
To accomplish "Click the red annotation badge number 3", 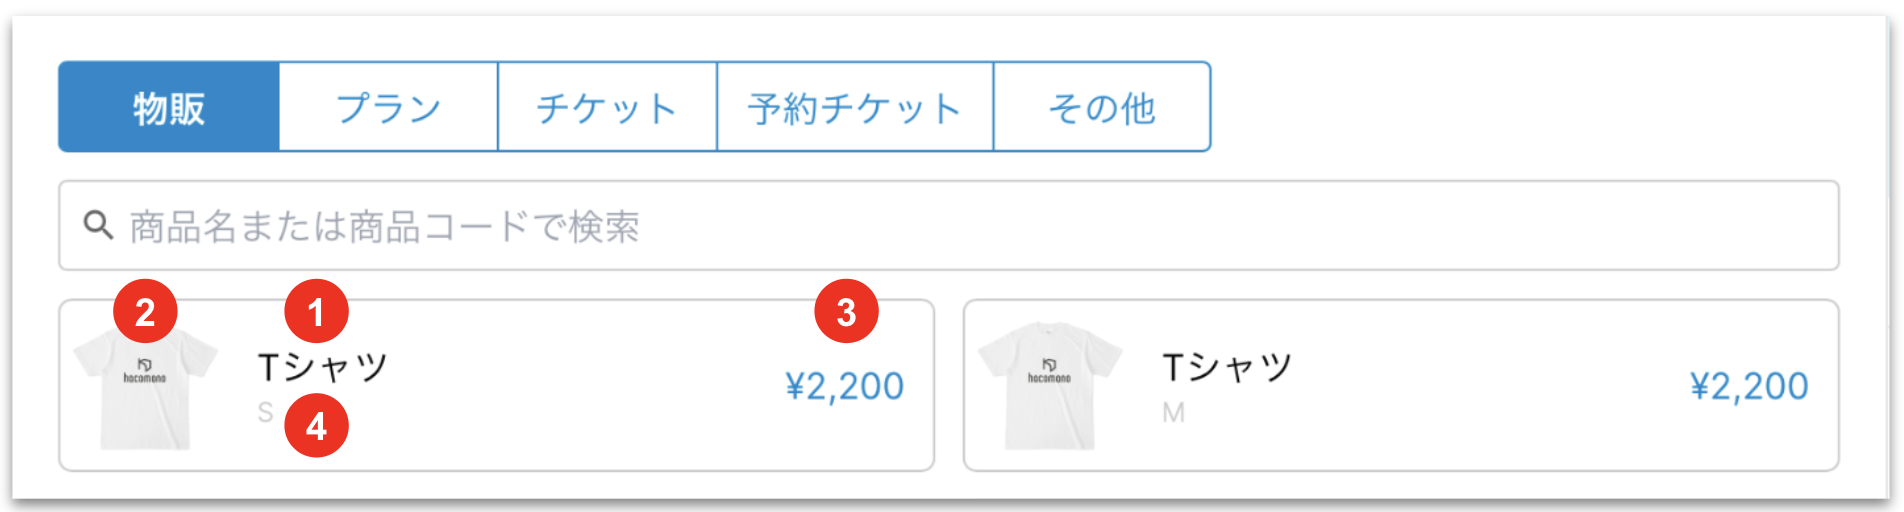I will pyautogui.click(x=846, y=311).
